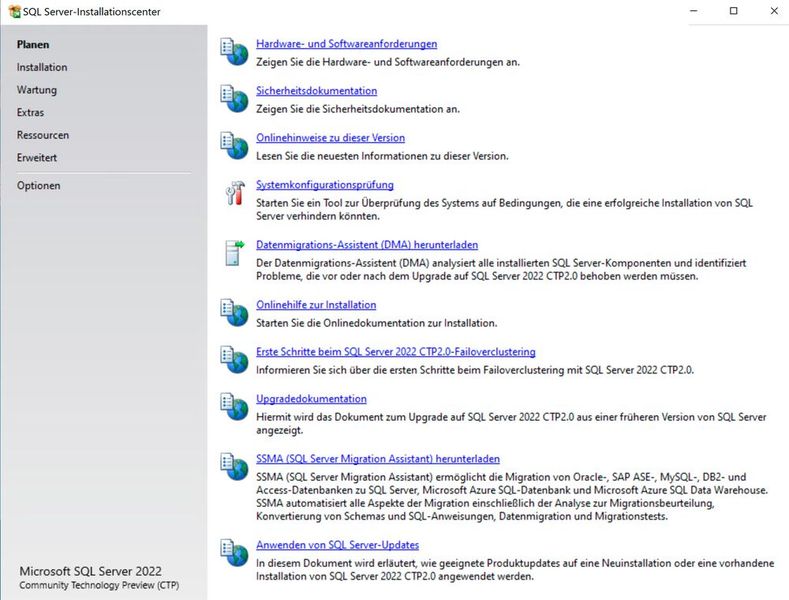Click the tools icon for Systemkonfigurationsprüfung
Viewport: 789px width, 600px height.
234,193
